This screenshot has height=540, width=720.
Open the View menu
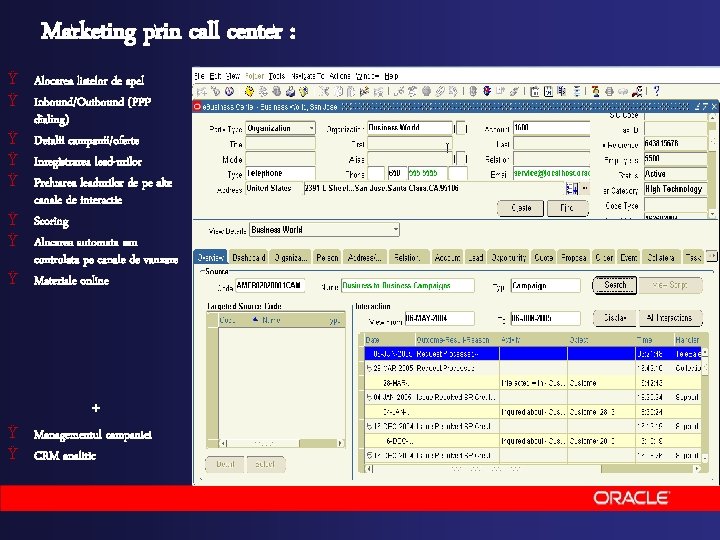tap(233, 76)
